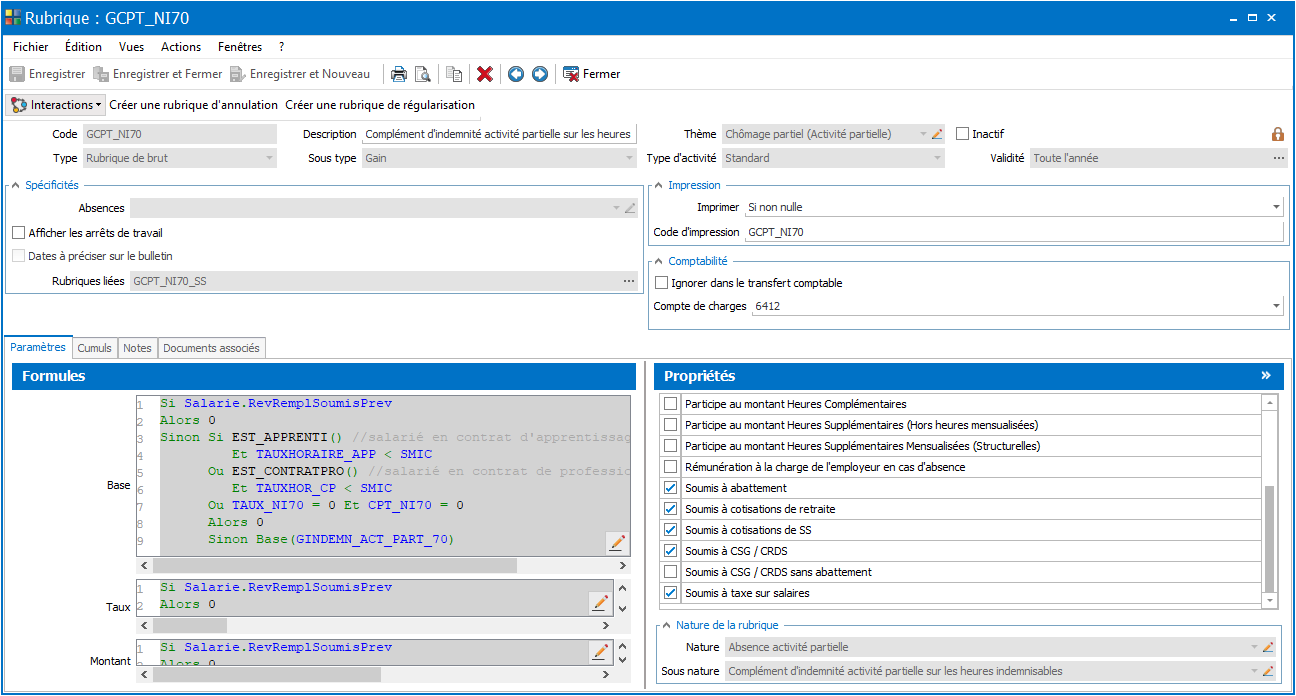This screenshot has height=696, width=1296.
Task: Check Ignorer dans le transfert comptable
Action: 661,283
